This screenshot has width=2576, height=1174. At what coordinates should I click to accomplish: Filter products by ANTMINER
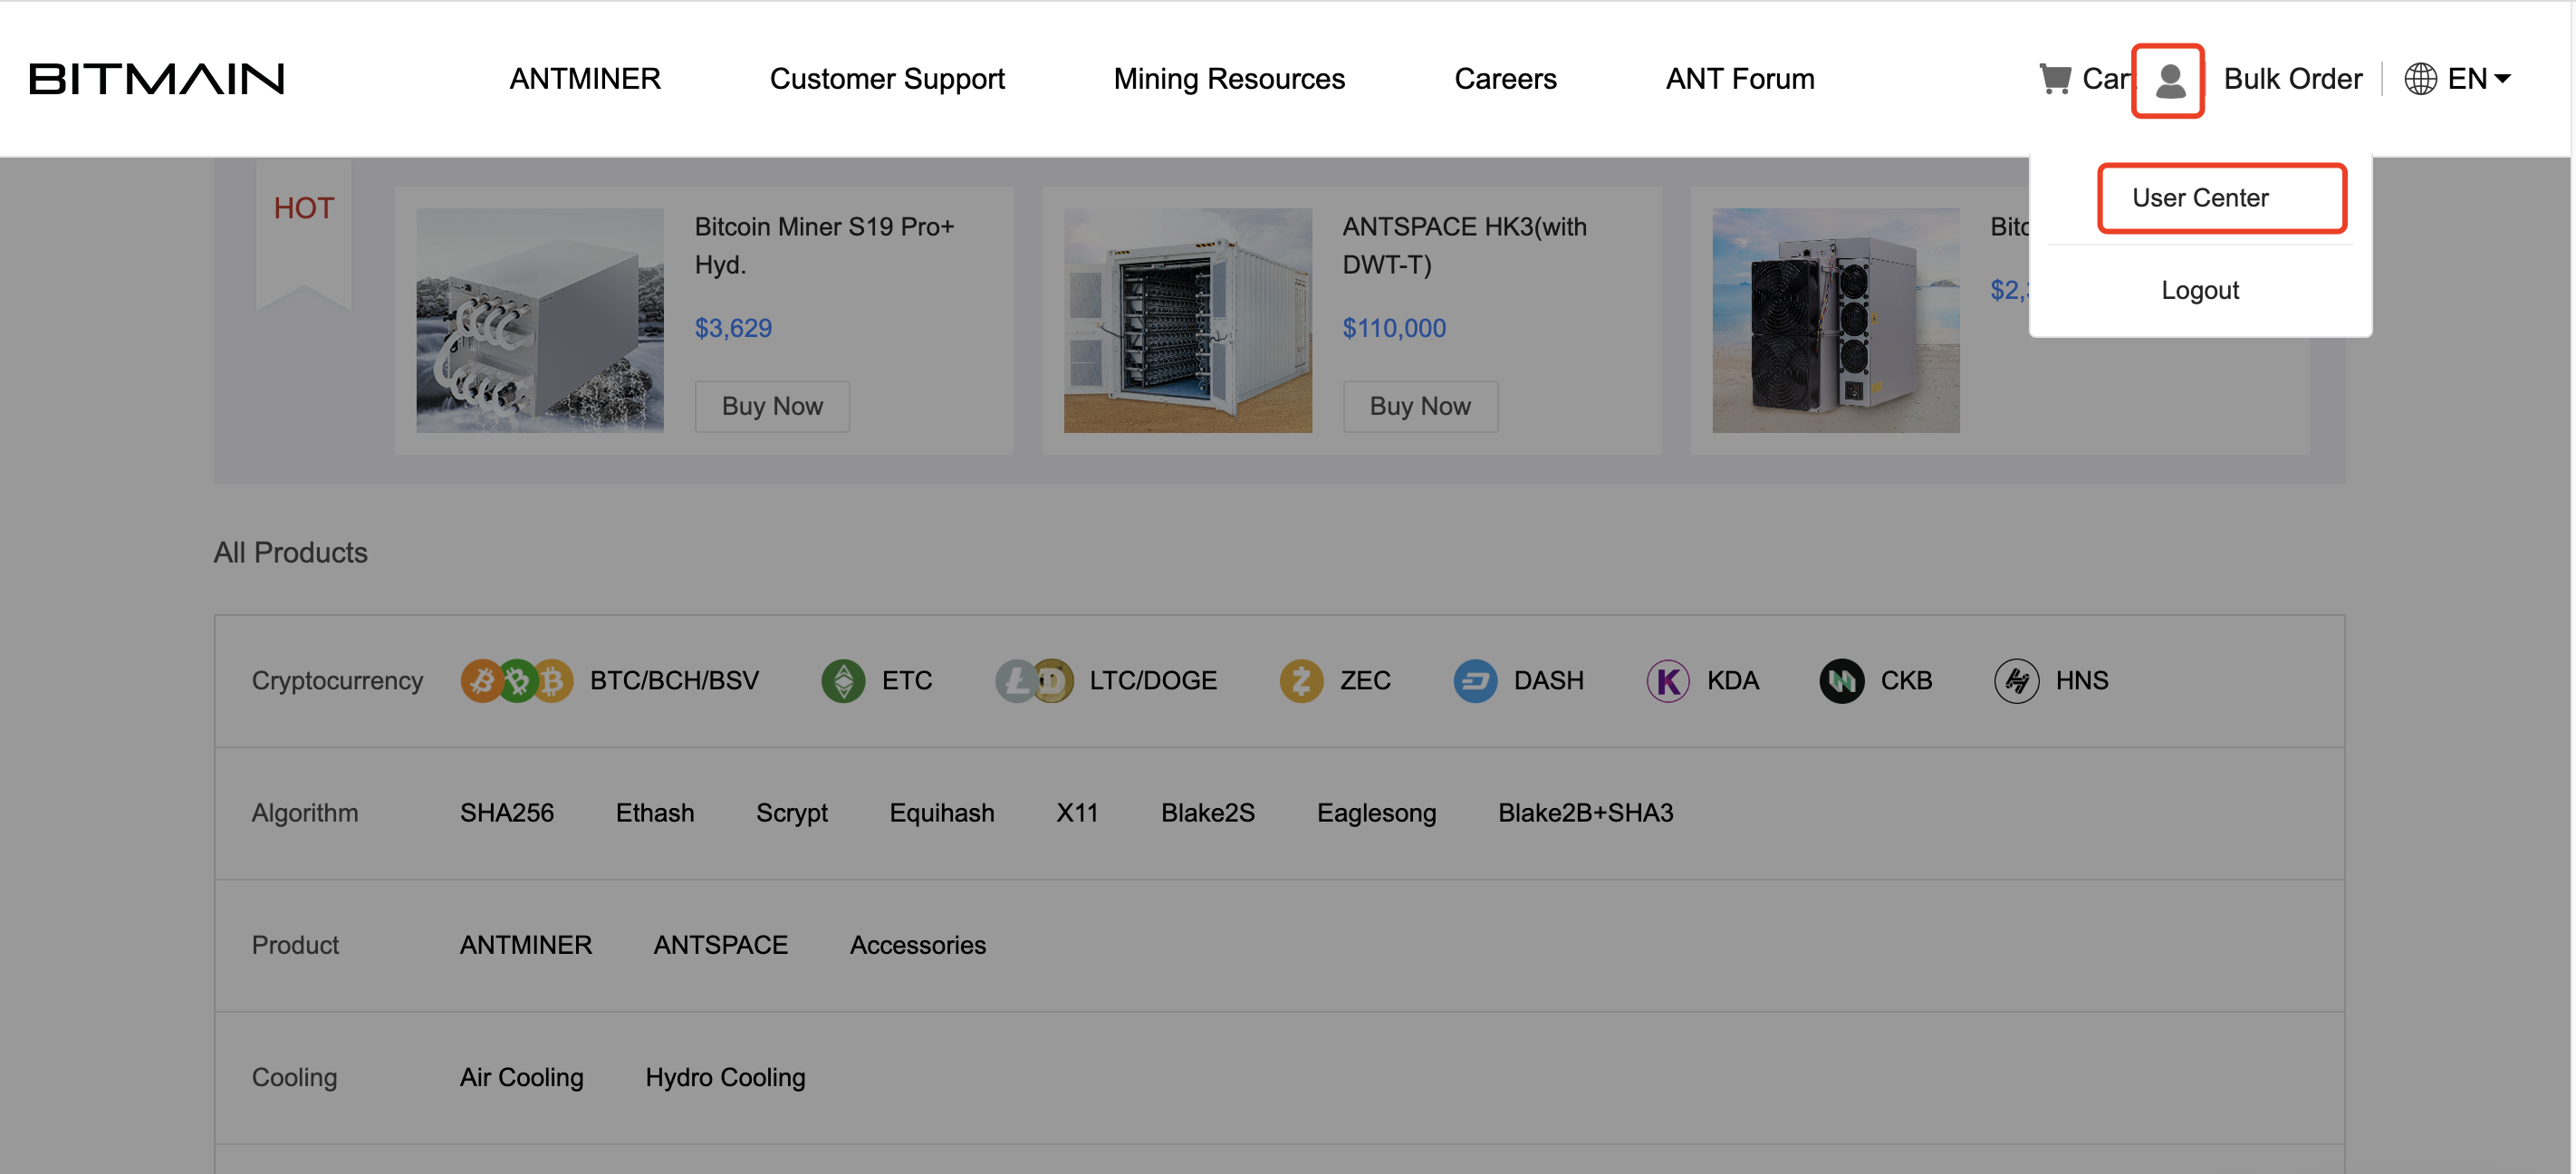pos(526,945)
